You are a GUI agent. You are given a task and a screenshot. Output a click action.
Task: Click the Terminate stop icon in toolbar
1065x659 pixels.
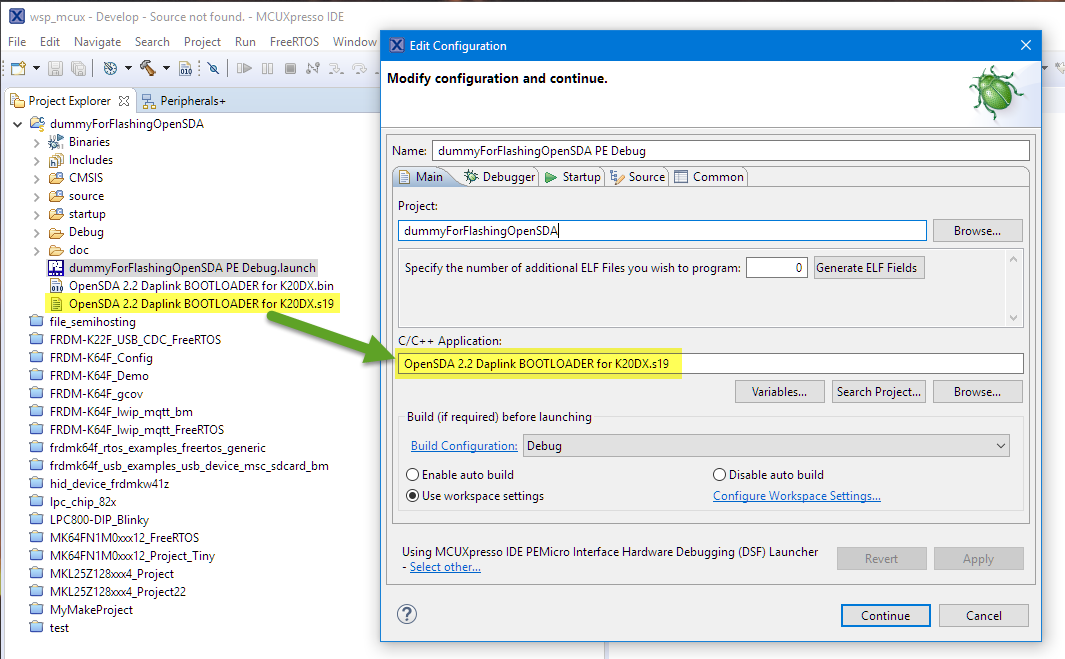click(290, 68)
